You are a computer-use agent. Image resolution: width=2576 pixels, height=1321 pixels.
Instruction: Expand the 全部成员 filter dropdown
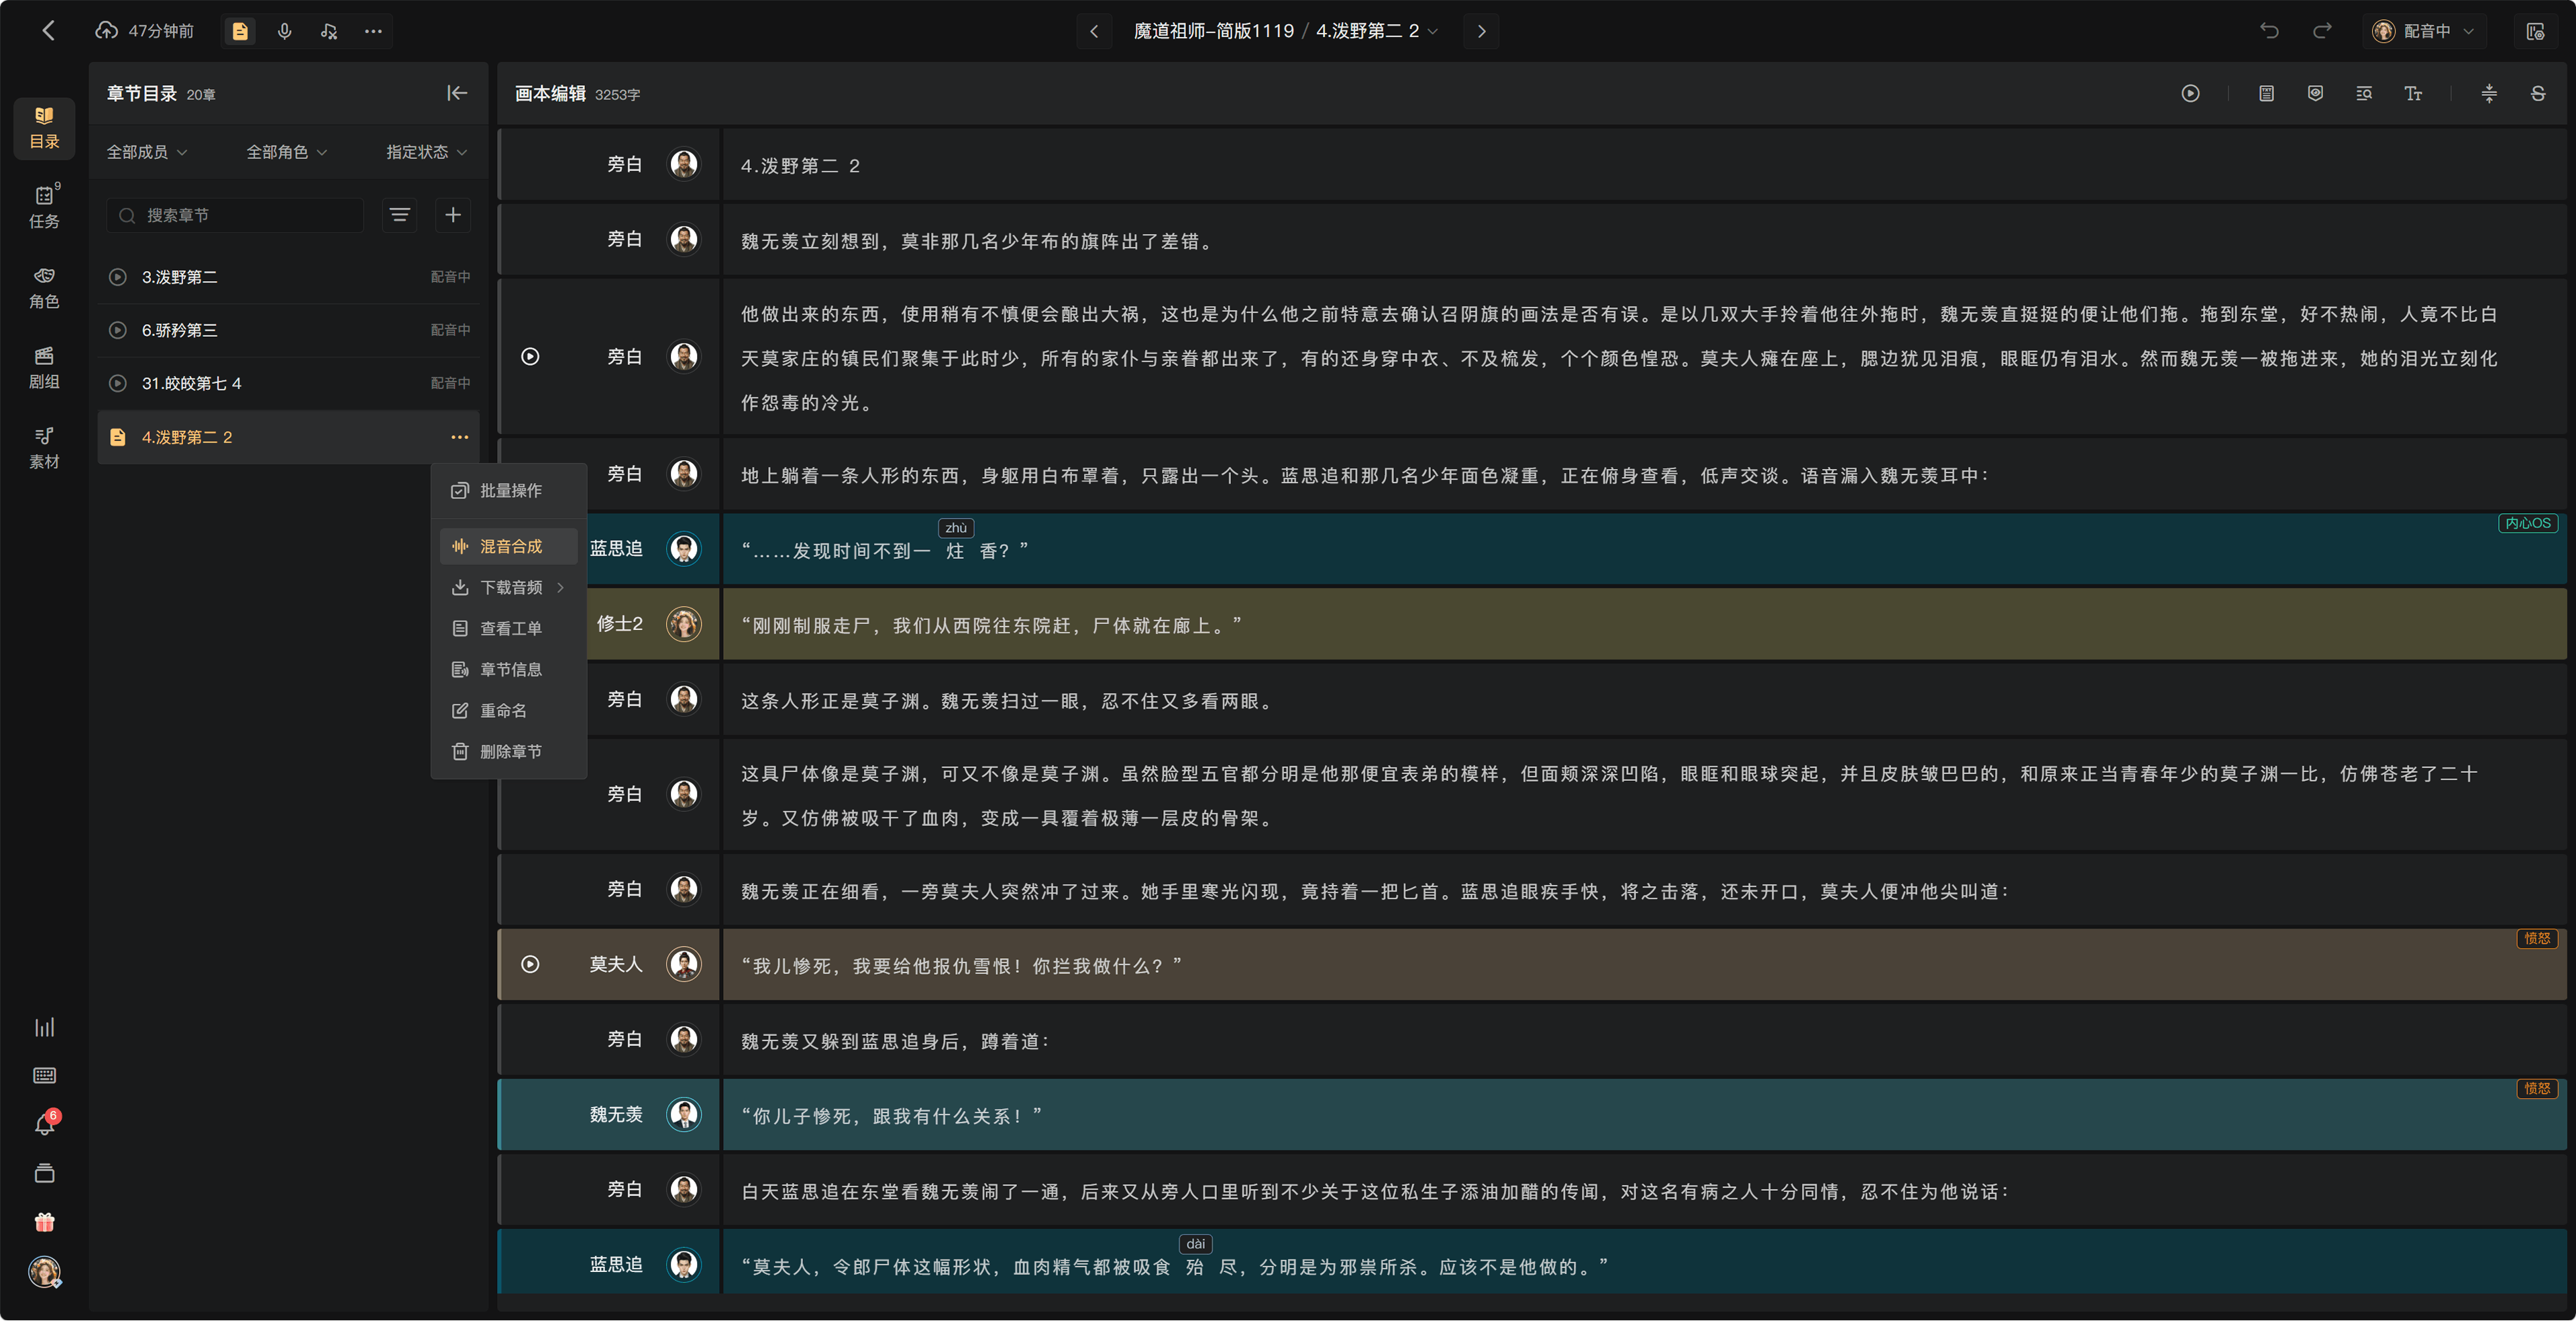(147, 152)
